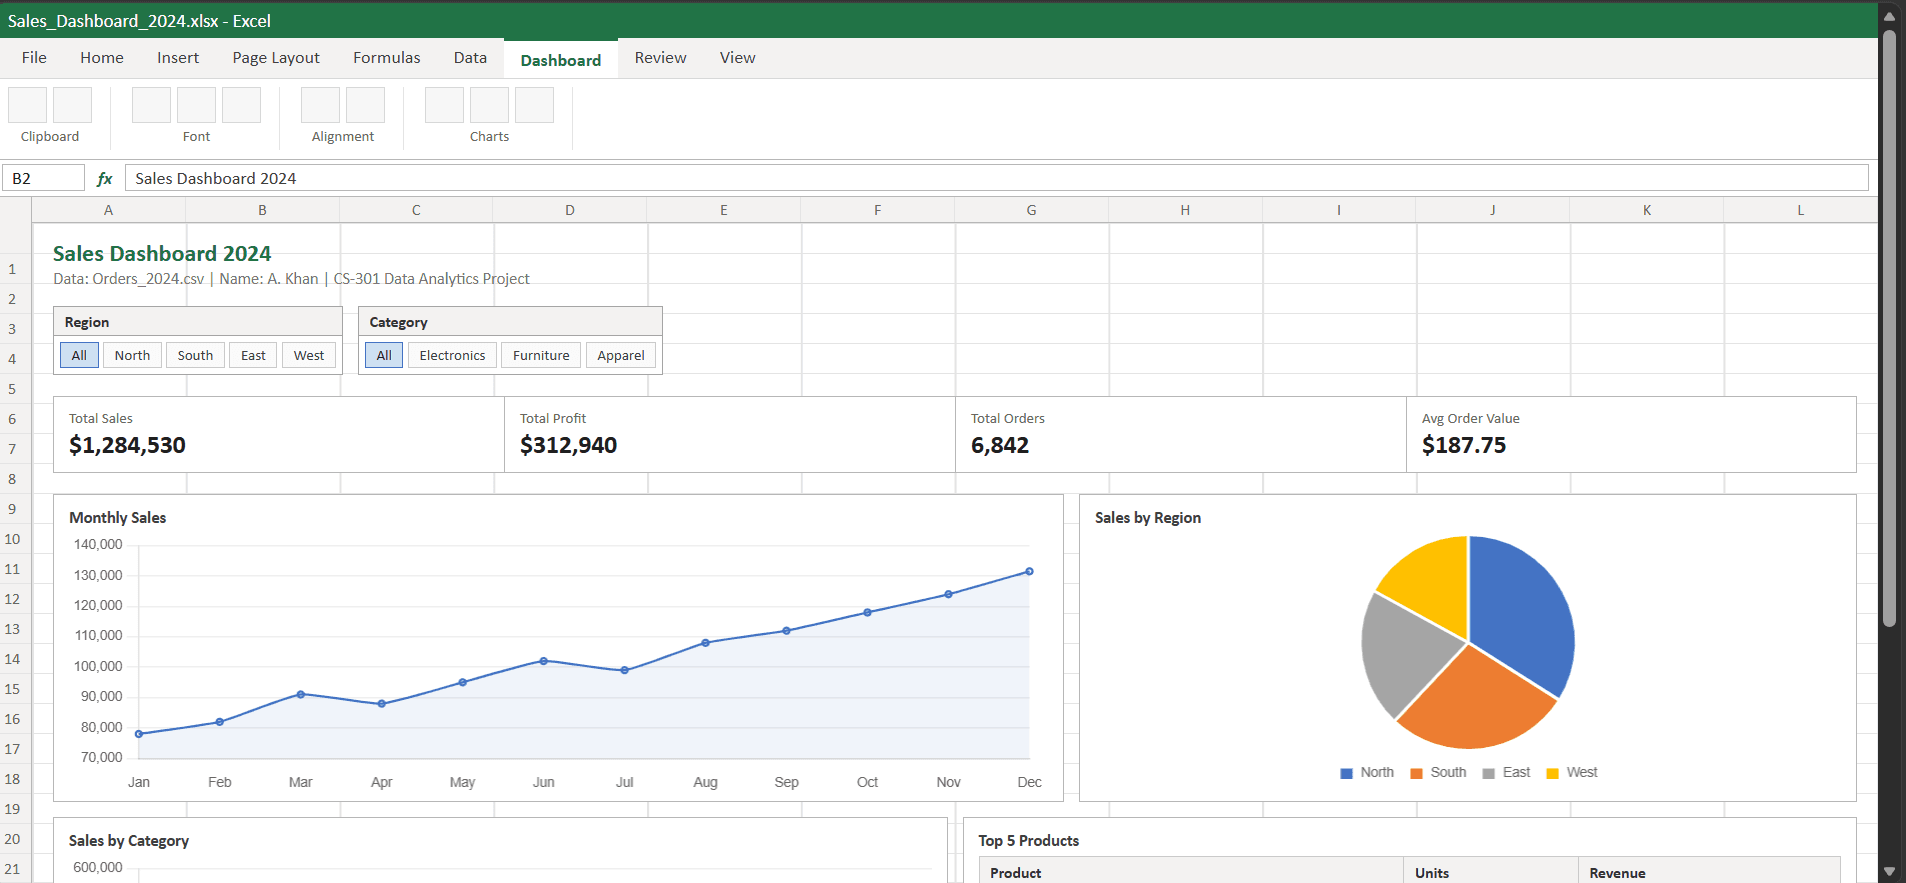The height and width of the screenshot is (883, 1906).
Task: Filter Category slicer by Furniture
Action: click(541, 355)
